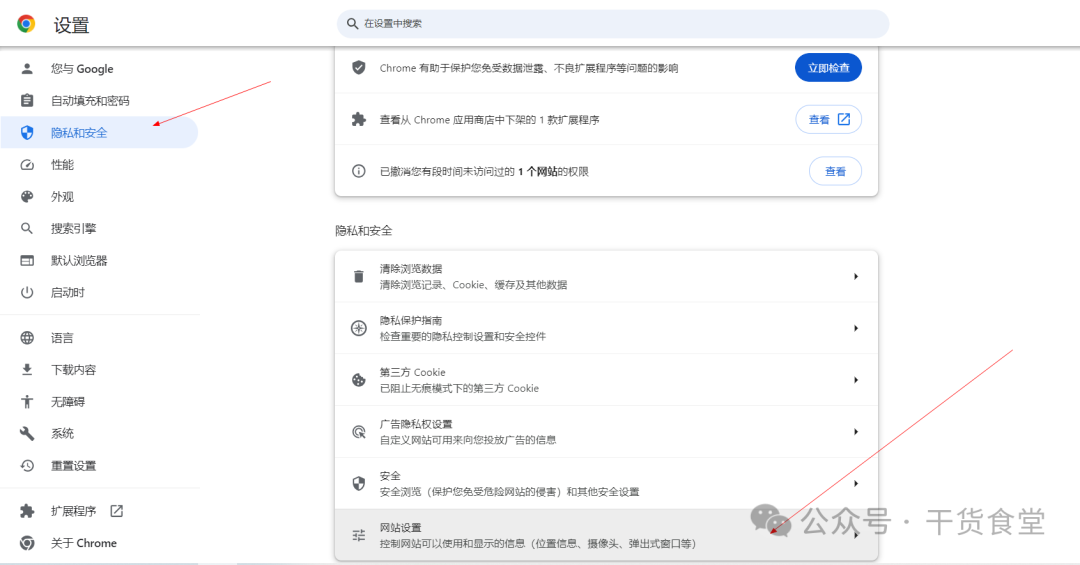Open 您与 Google settings section

click(x=99, y=68)
